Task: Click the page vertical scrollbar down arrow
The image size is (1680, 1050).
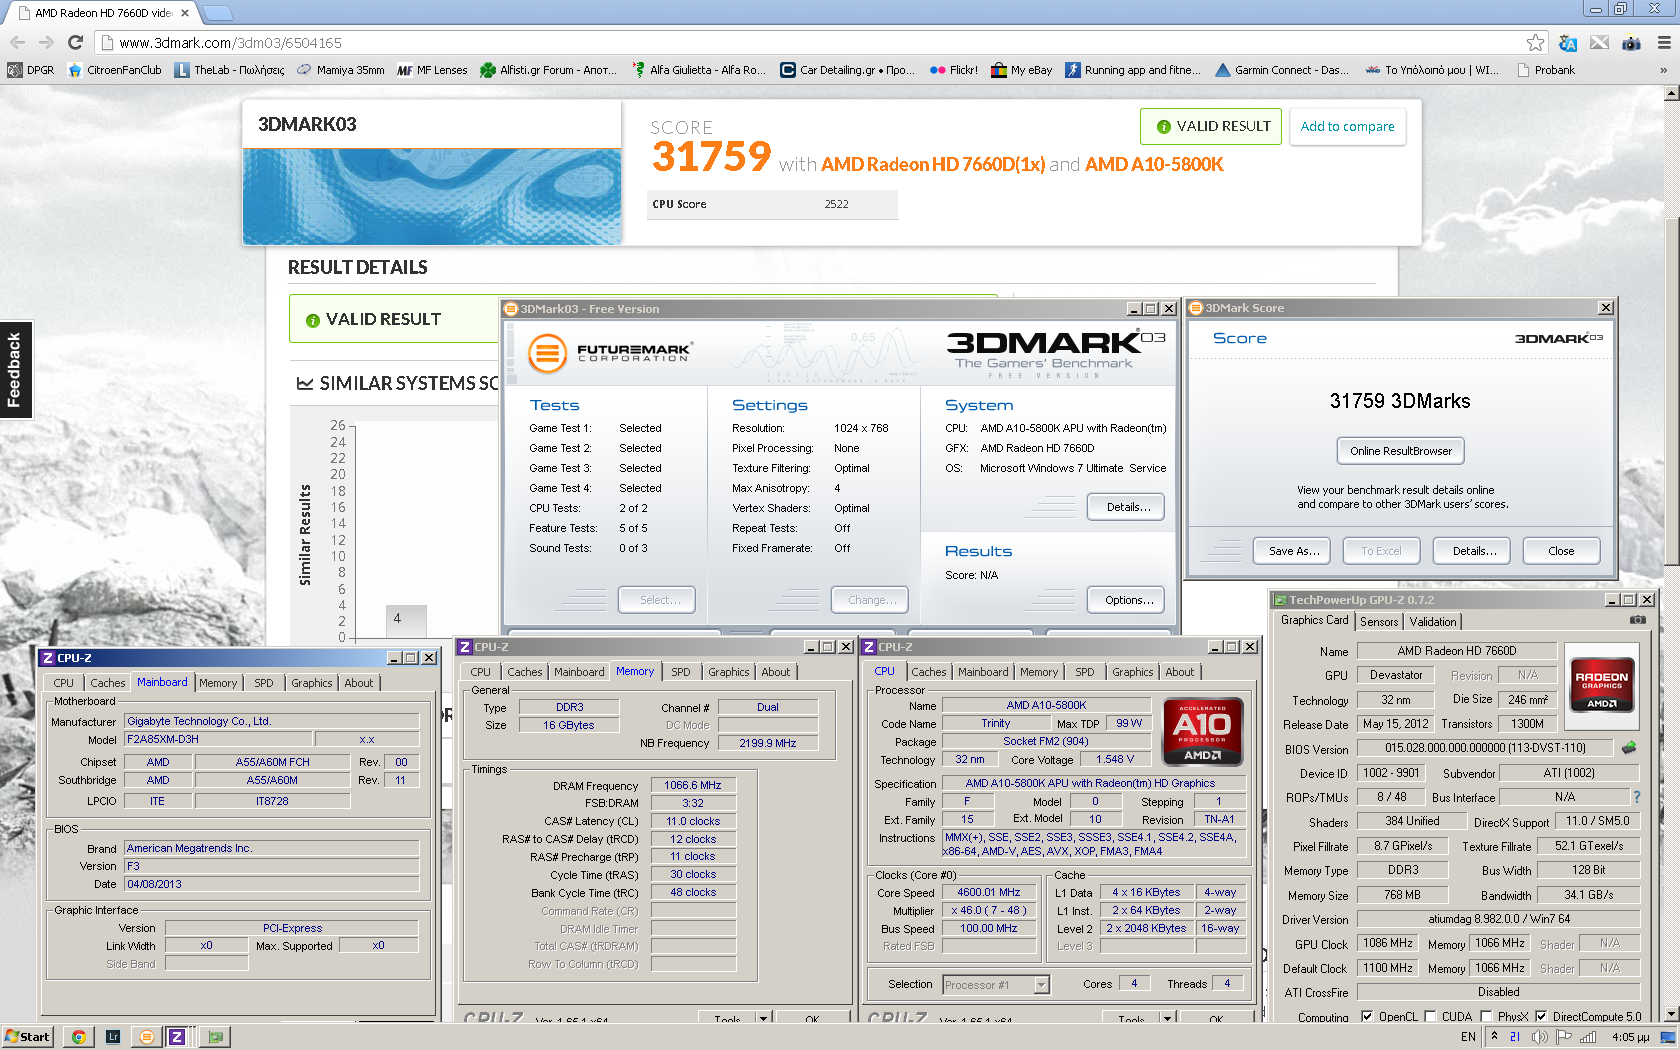Action: pos(1671,1014)
